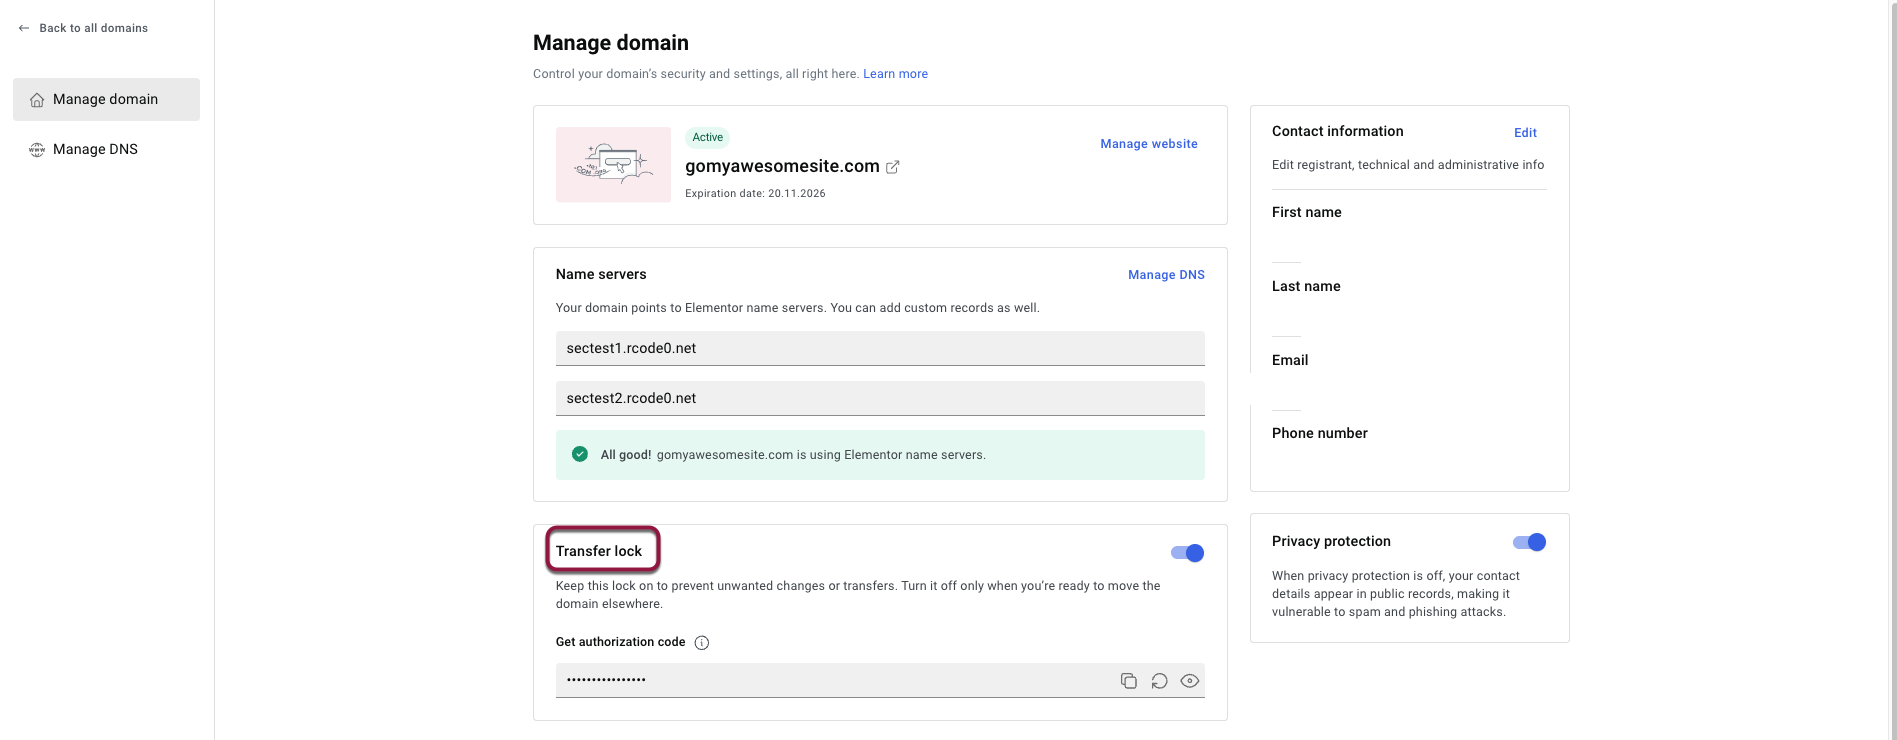This screenshot has width=1897, height=740.
Task: Click the Manage domain home icon
Action: pyautogui.click(x=37, y=100)
